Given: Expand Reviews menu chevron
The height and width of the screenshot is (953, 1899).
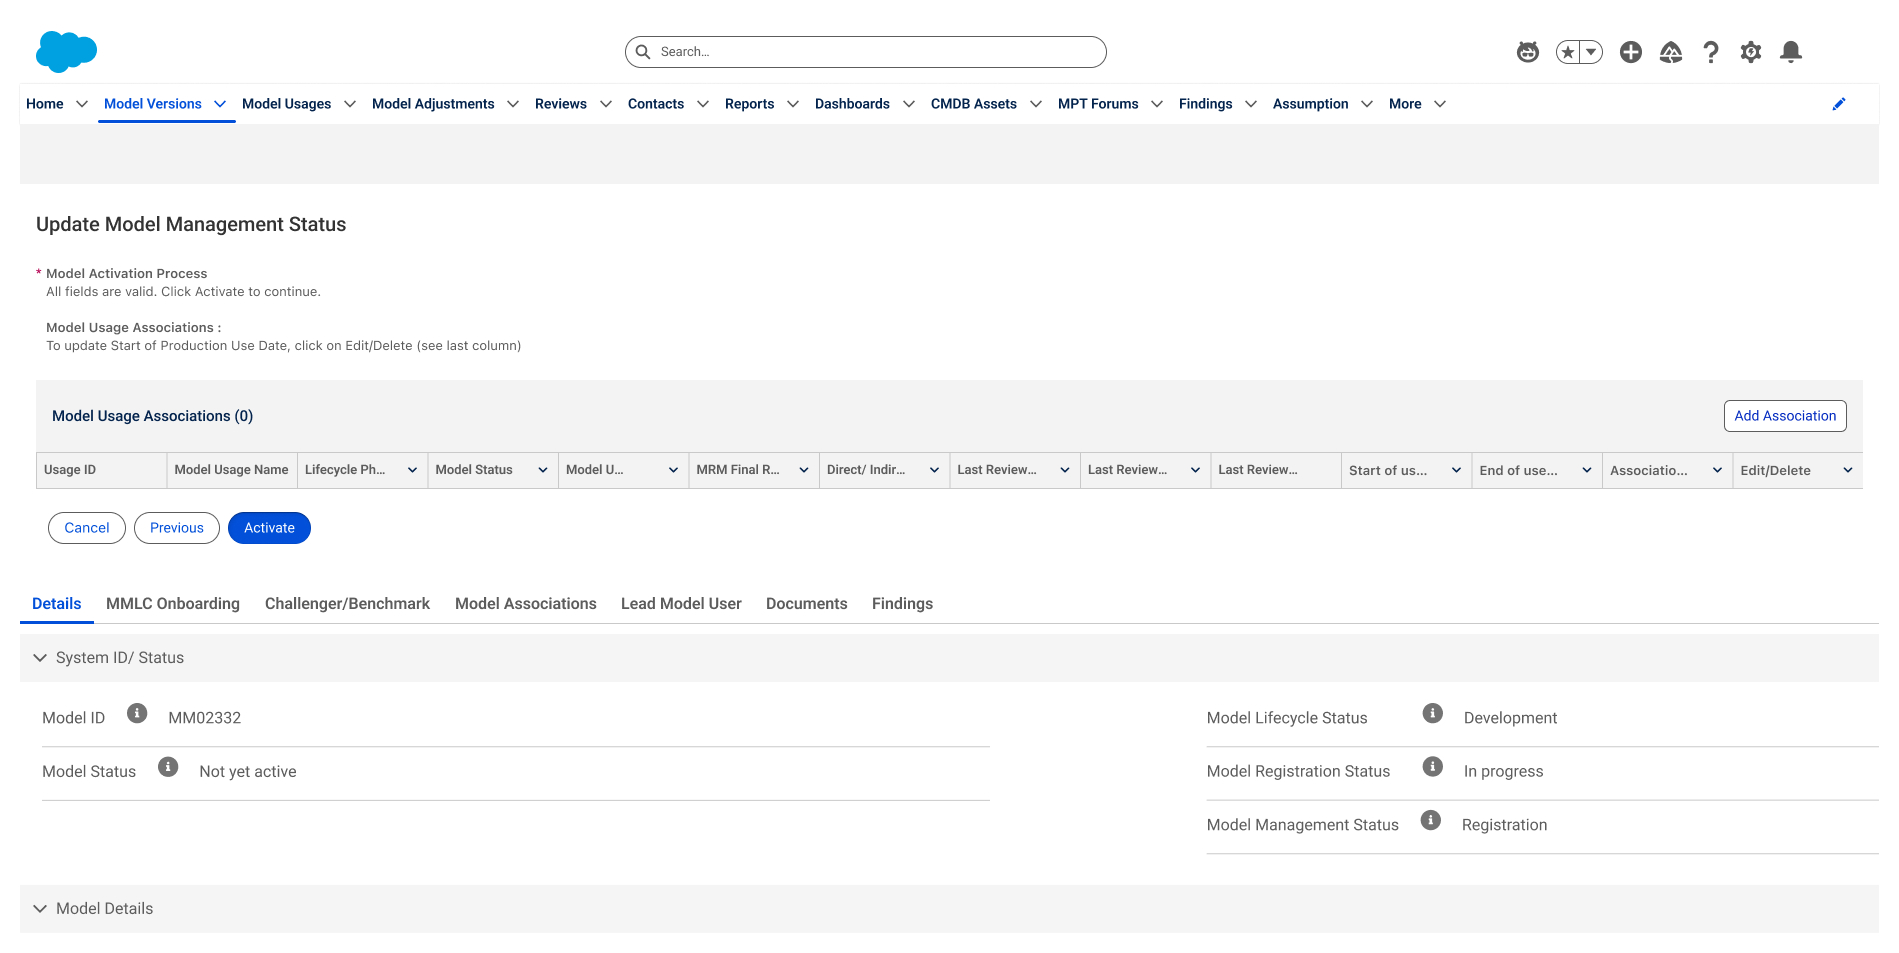Looking at the screenshot, I should pos(606,104).
